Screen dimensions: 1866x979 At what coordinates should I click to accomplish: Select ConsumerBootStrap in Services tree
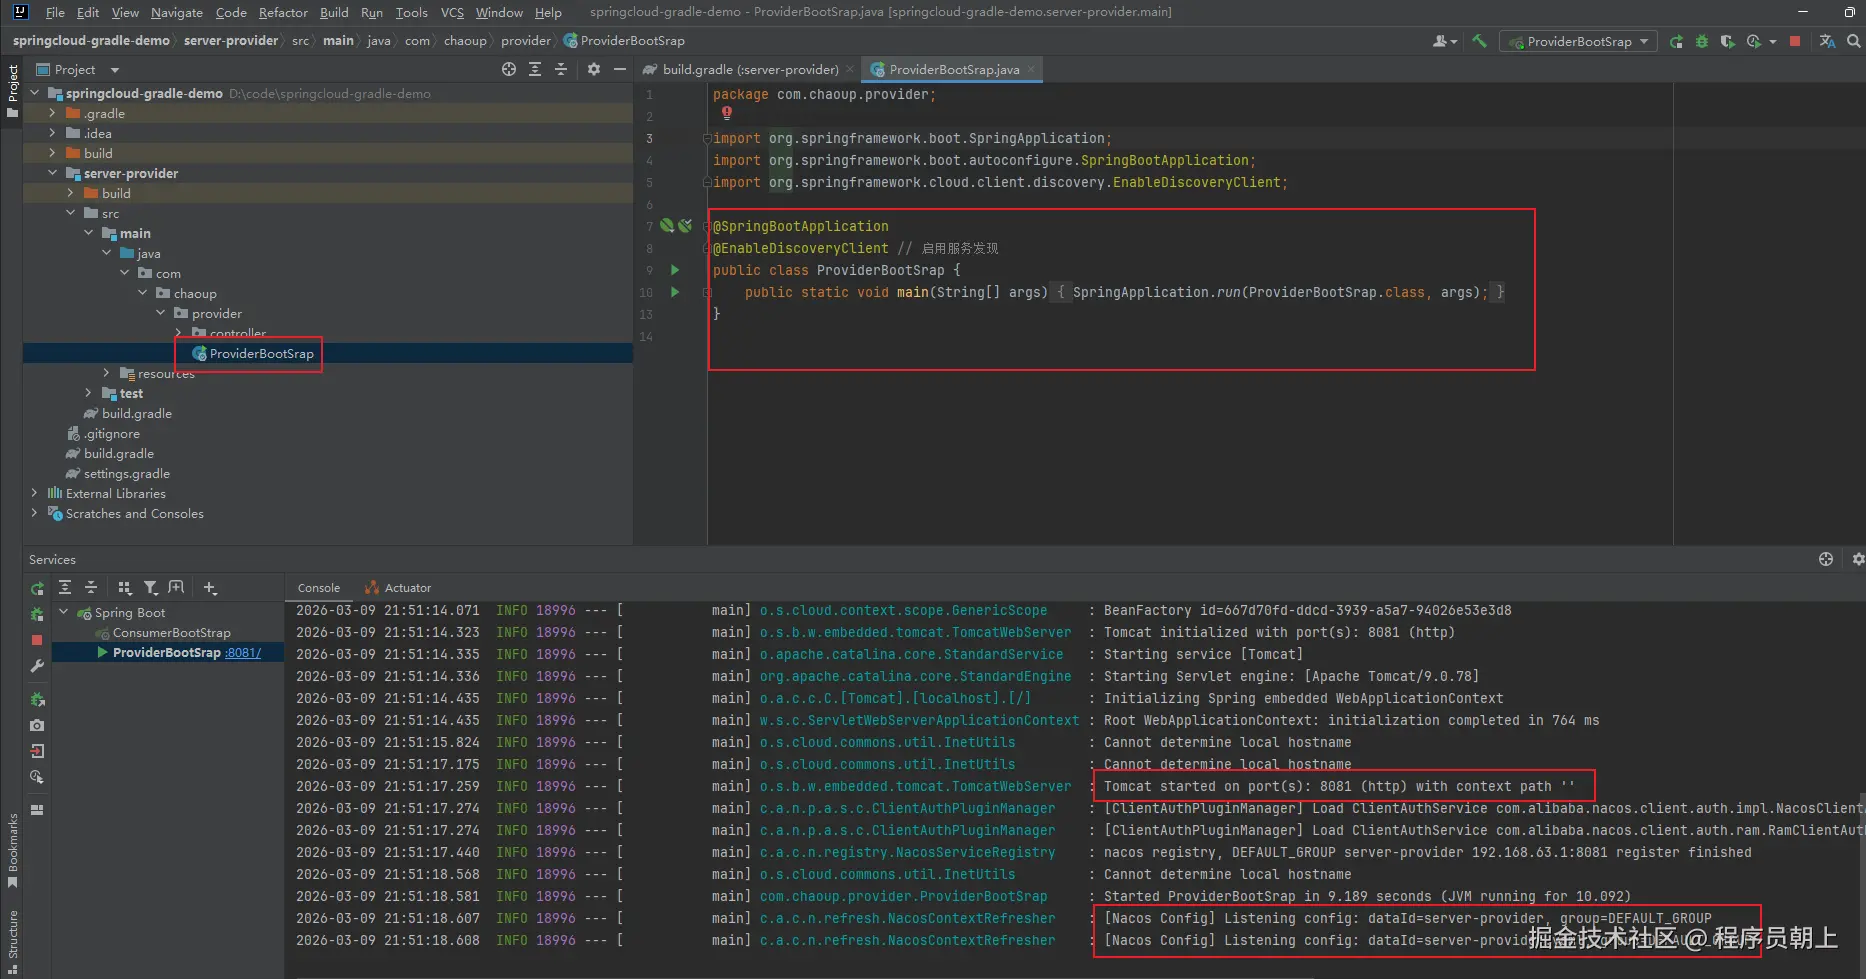click(x=171, y=633)
